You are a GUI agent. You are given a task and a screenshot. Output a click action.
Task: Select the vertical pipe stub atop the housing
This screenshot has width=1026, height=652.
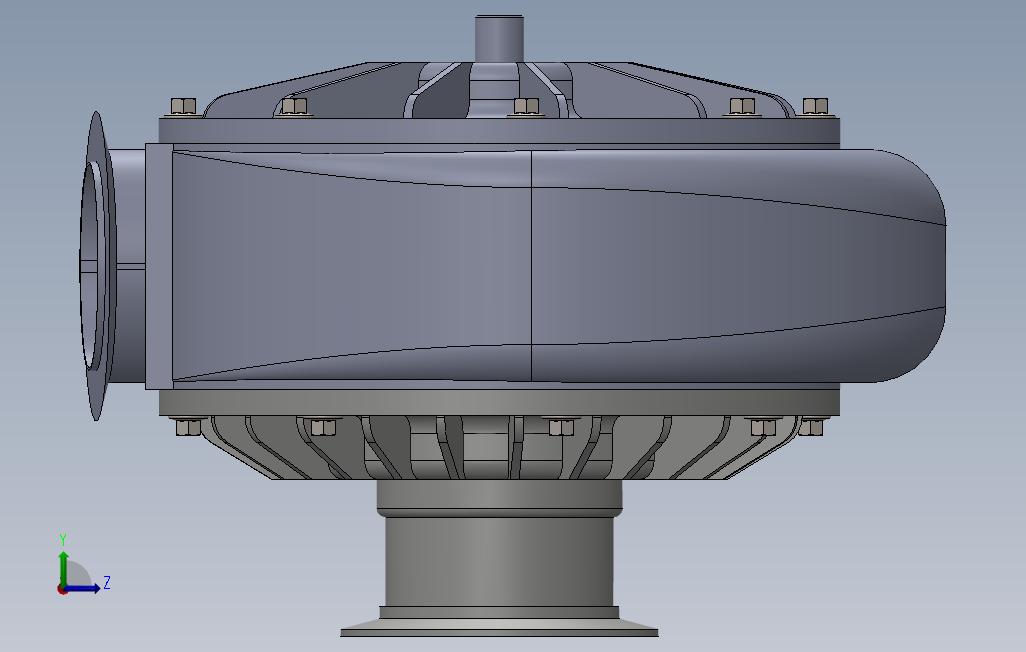499,38
